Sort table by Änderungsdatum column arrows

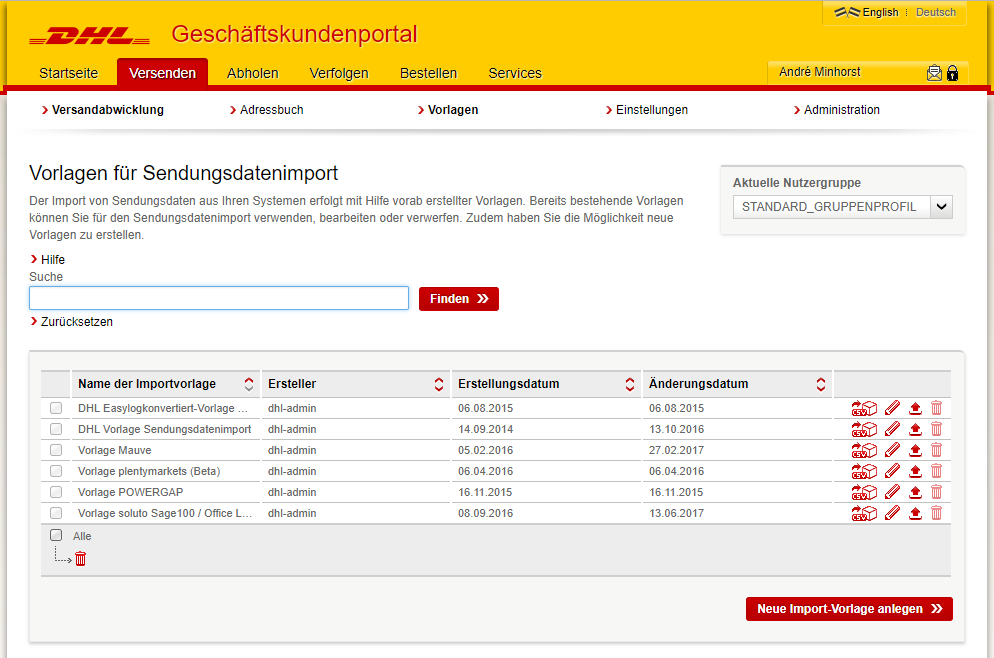tap(820, 384)
